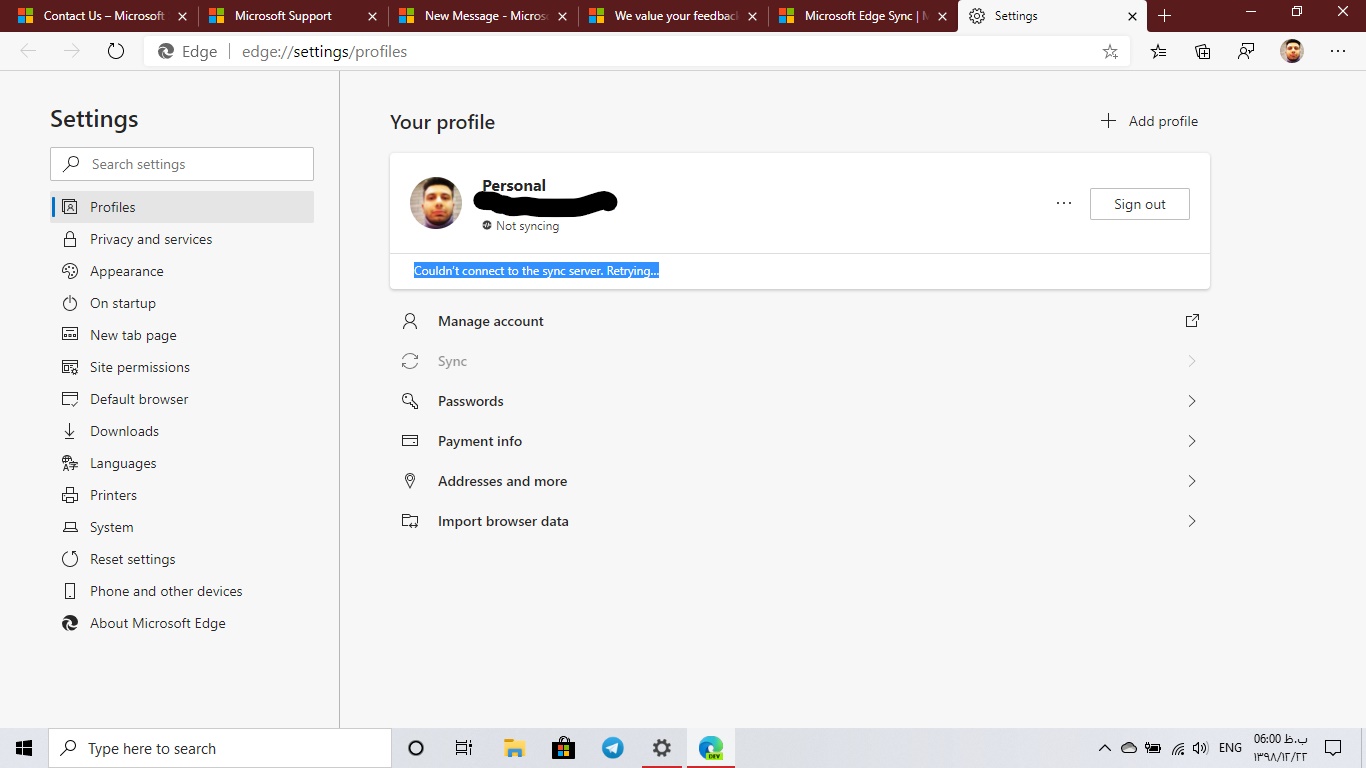Viewport: 1366px width, 768px height.
Task: Go to Downloads settings
Action: point(182,431)
